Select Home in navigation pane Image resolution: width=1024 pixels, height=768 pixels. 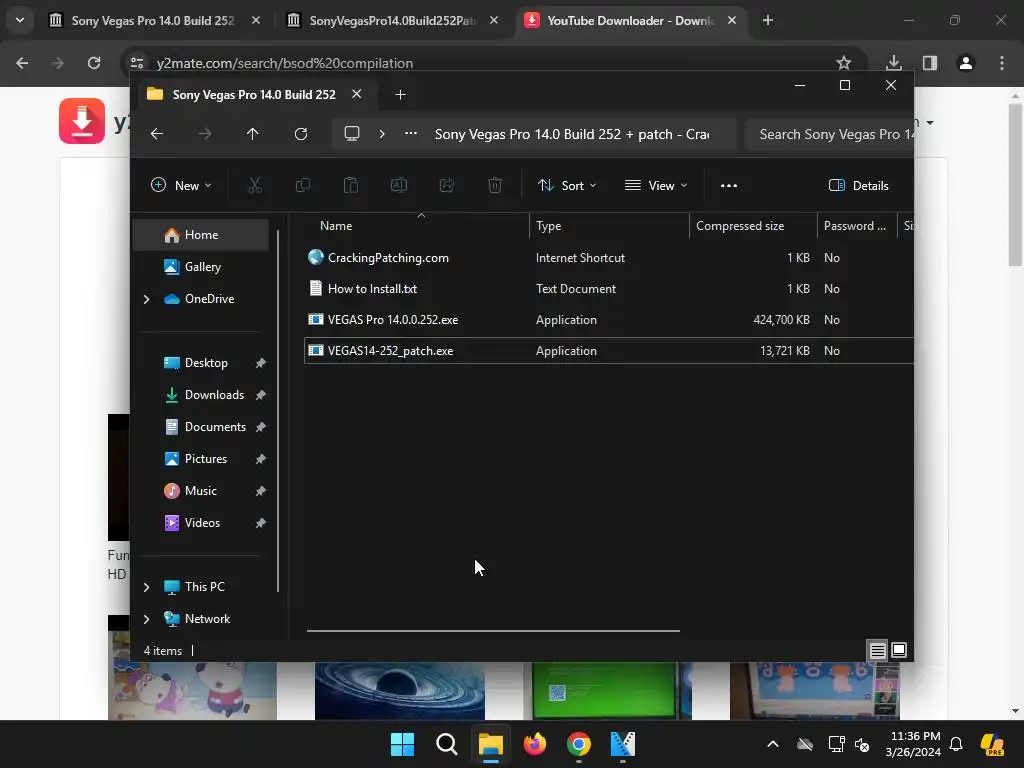click(x=200, y=235)
